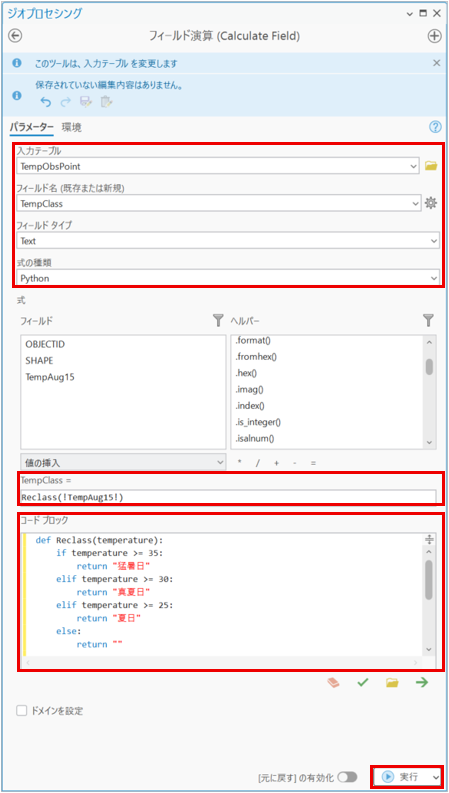
Task: Open the 値の挿入 dropdown
Action: point(123,462)
